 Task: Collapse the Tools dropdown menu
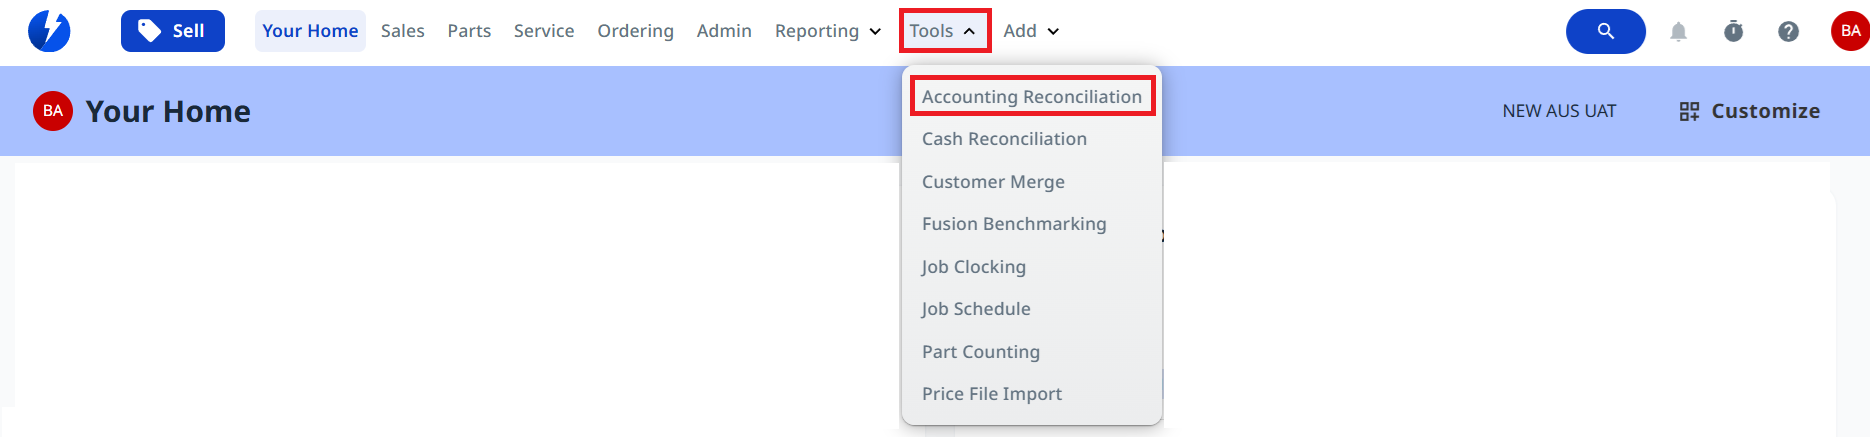tap(943, 31)
